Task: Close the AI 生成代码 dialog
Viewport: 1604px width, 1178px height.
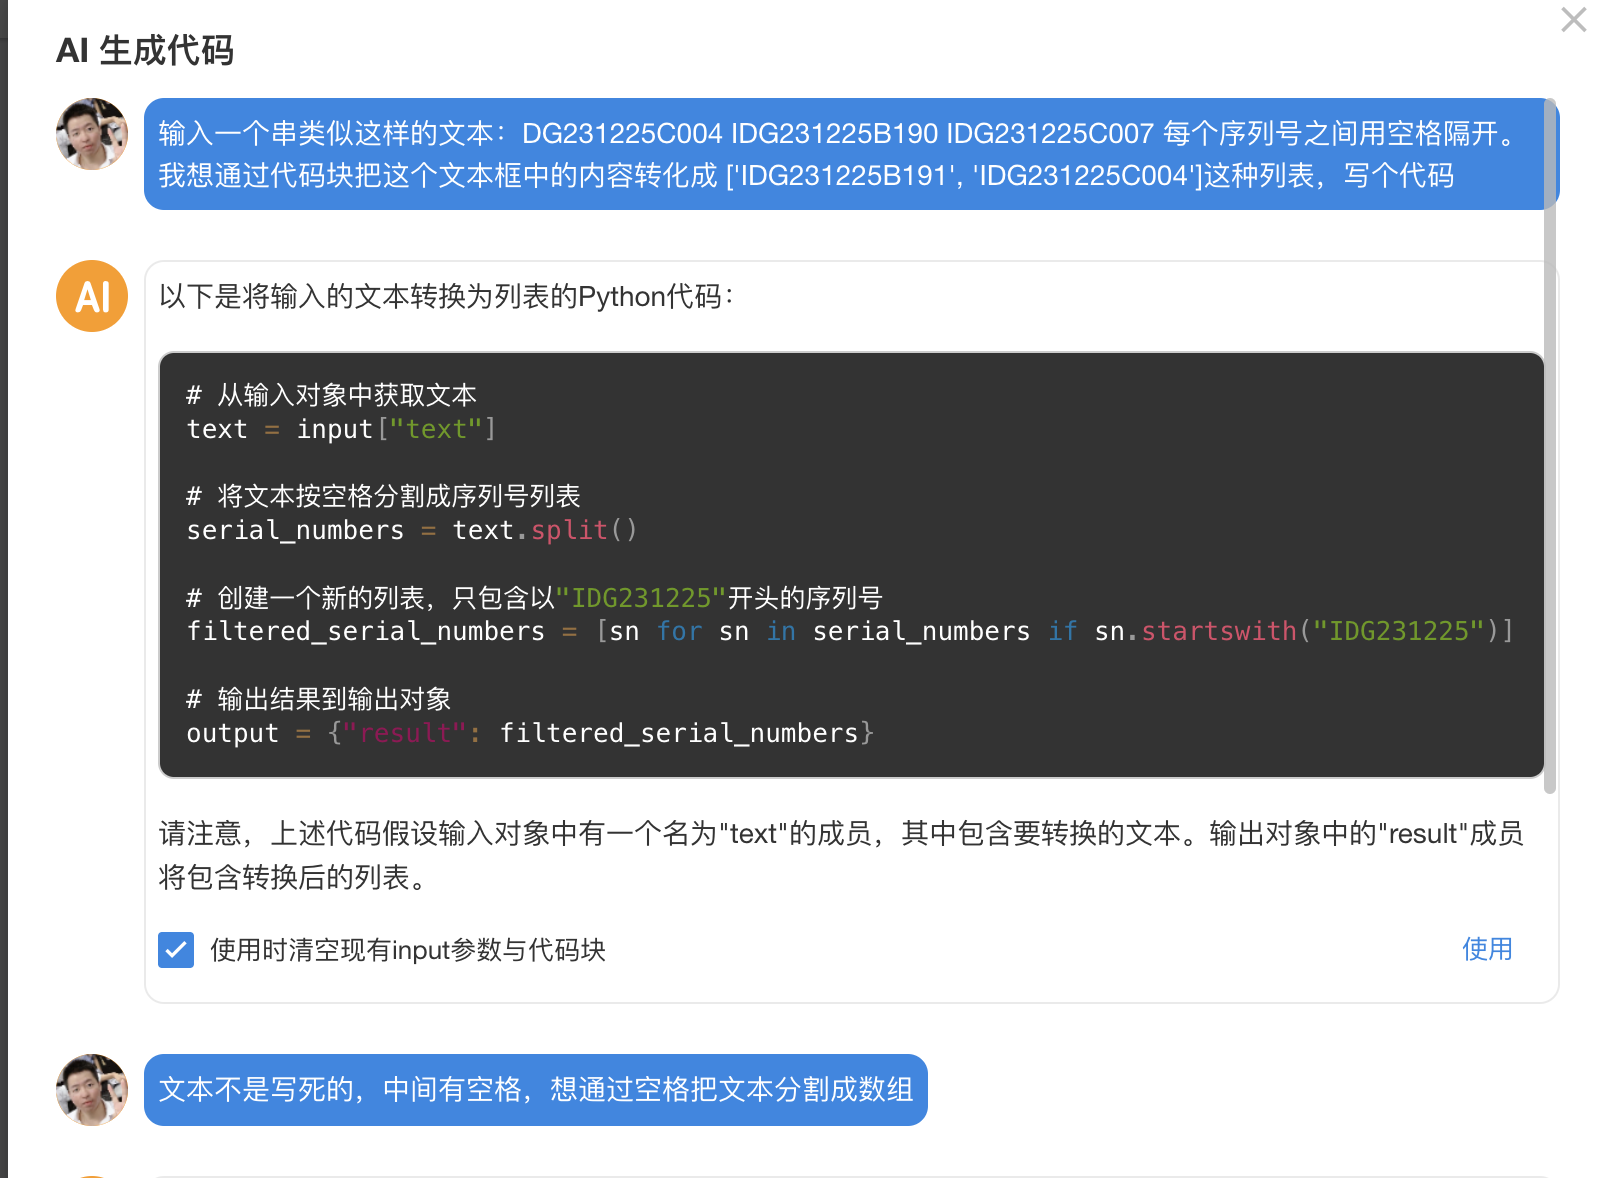Action: [x=1573, y=20]
